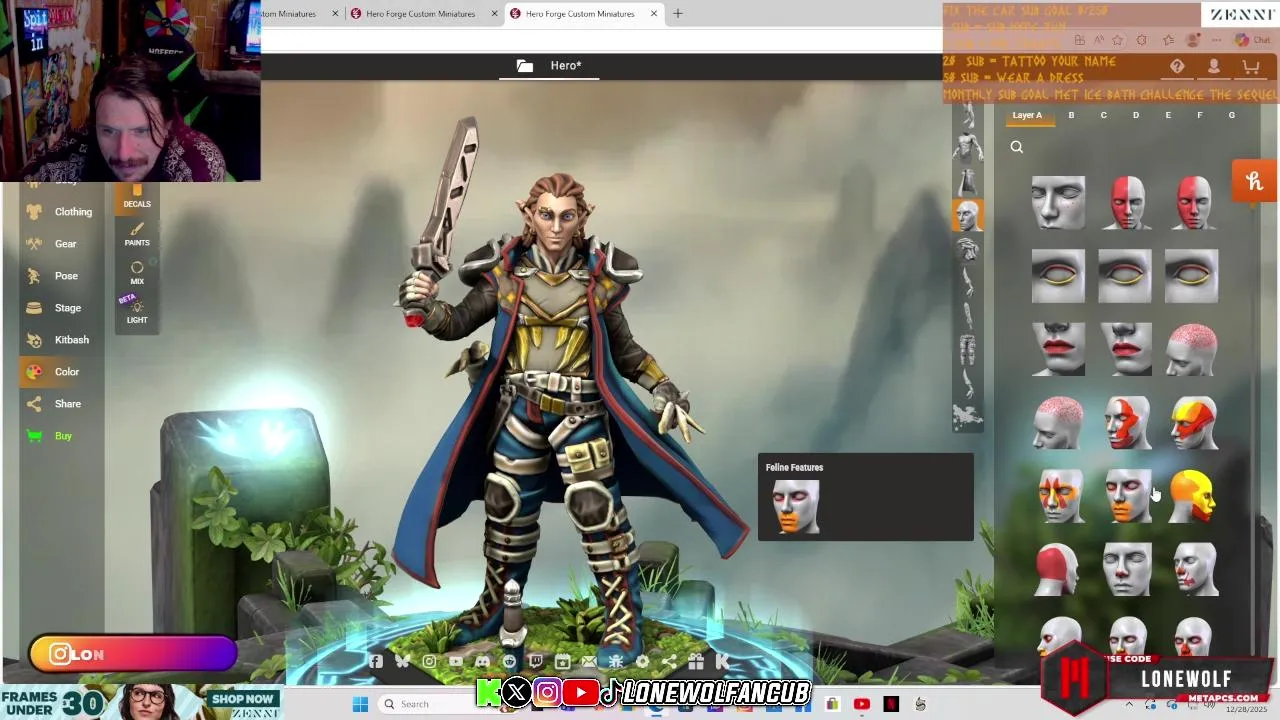Viewport: 1280px width, 720px height.
Task: Click the calendar footer icon
Action: click(x=562, y=661)
